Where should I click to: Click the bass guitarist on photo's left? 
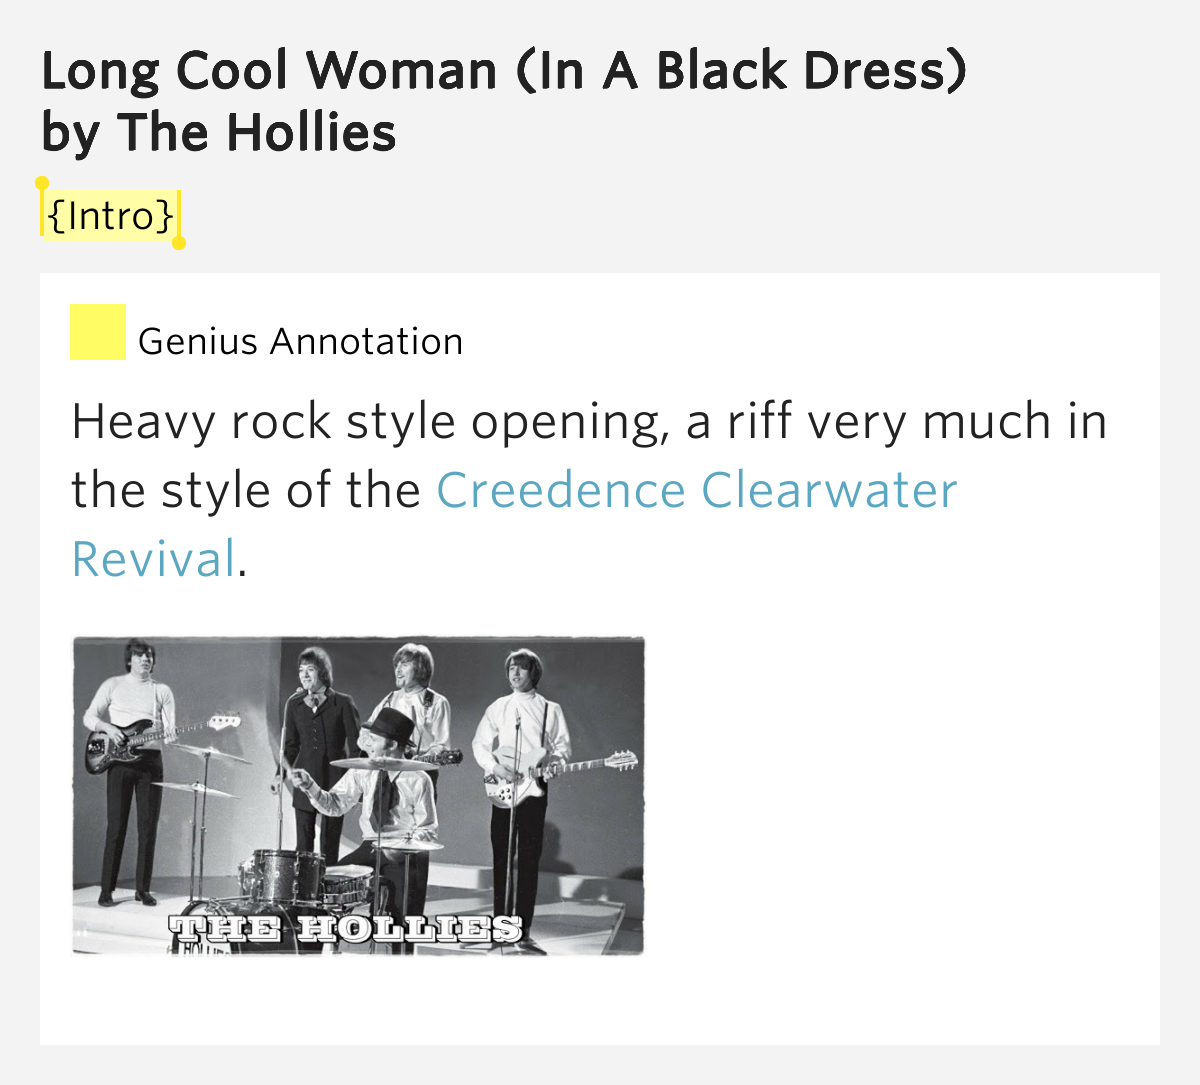[130, 740]
